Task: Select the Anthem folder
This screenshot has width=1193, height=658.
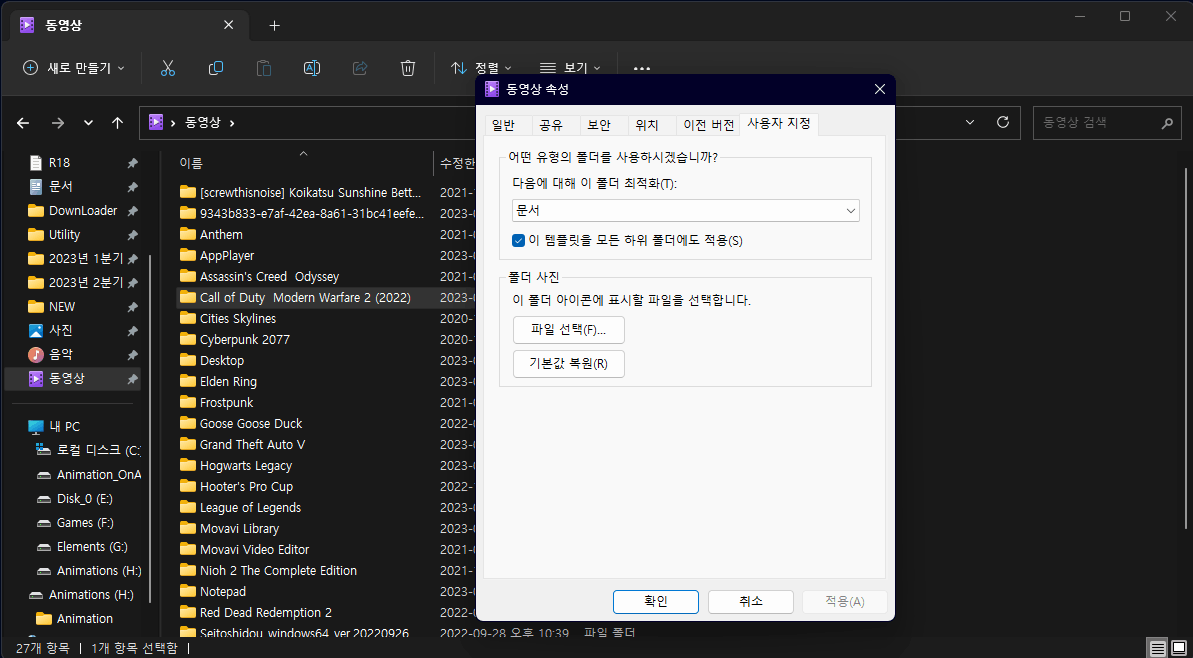Action: tap(211, 234)
